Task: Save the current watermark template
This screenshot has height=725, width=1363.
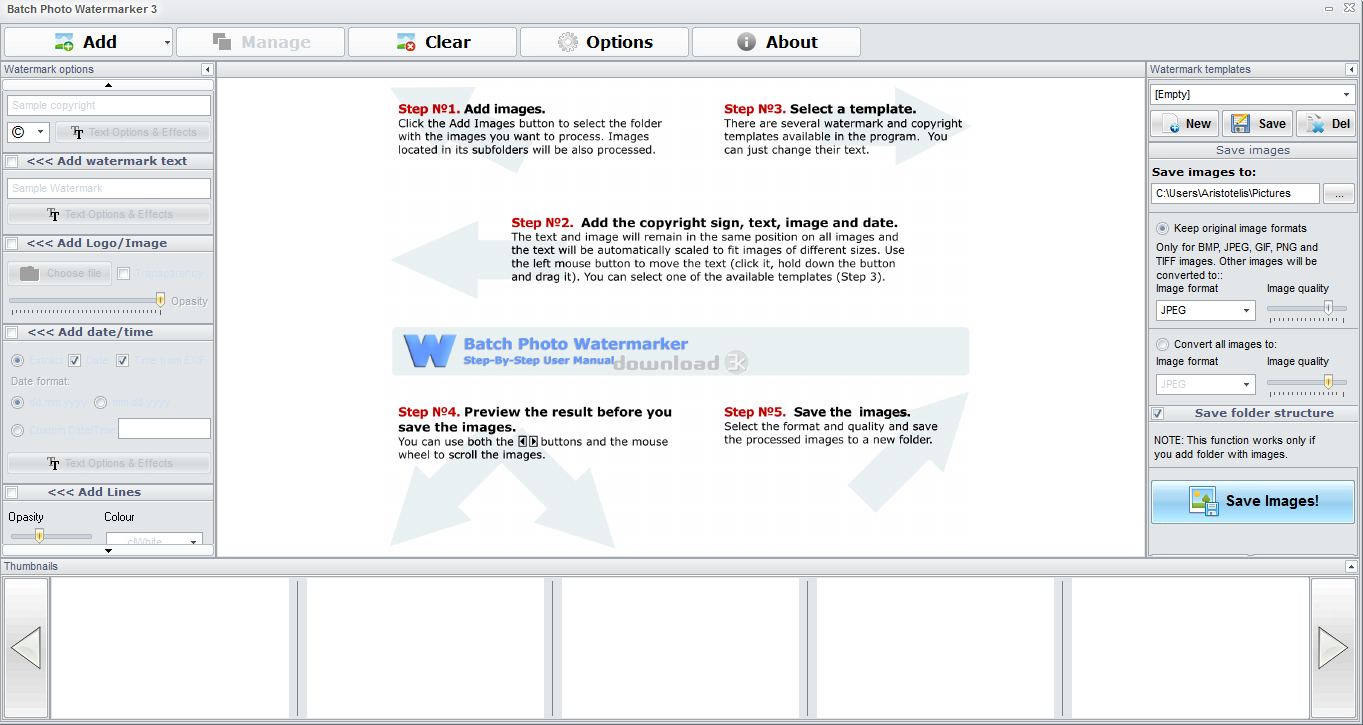Action: pos(1257,124)
